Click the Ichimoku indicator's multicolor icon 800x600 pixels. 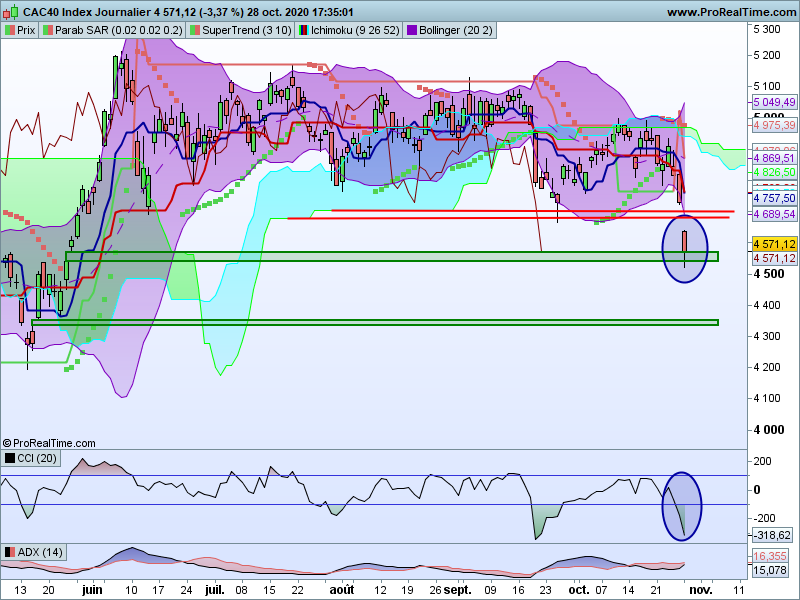pyautogui.click(x=304, y=30)
